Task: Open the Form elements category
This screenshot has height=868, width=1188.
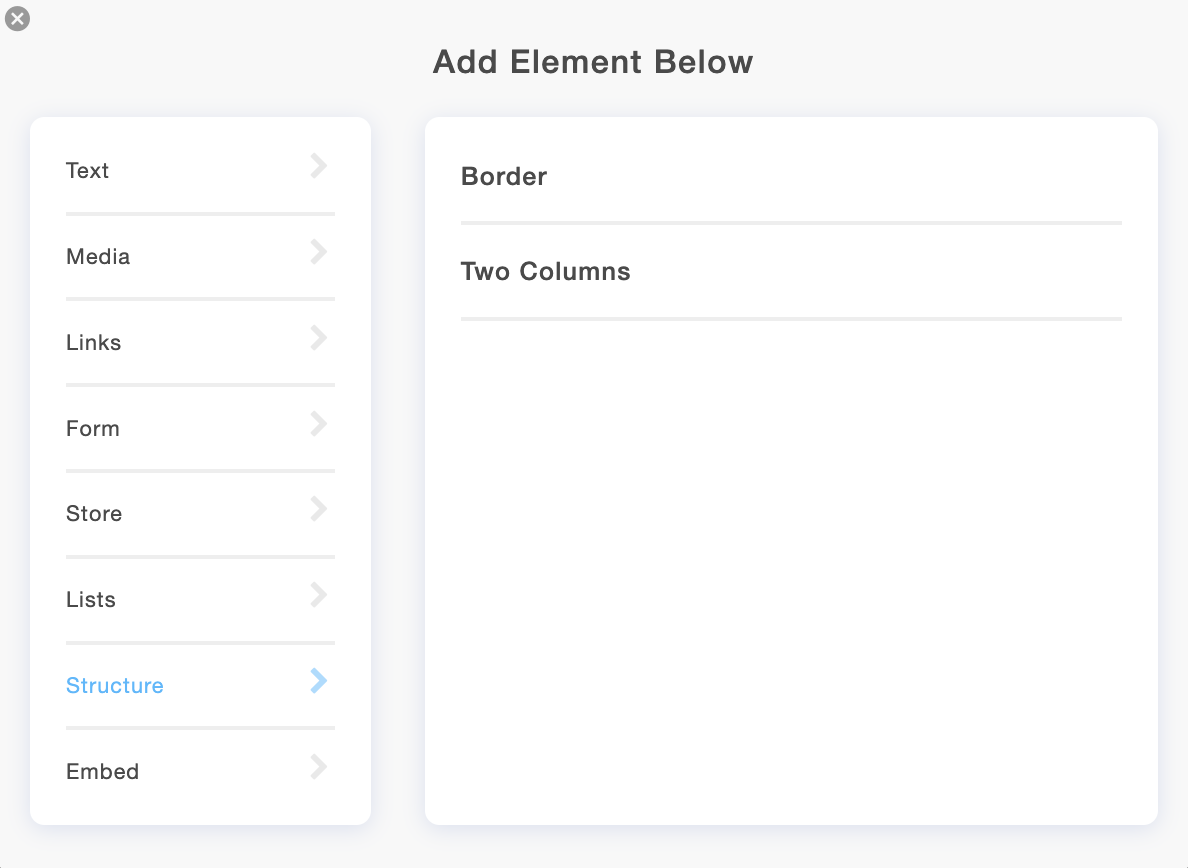Action: 93,429
